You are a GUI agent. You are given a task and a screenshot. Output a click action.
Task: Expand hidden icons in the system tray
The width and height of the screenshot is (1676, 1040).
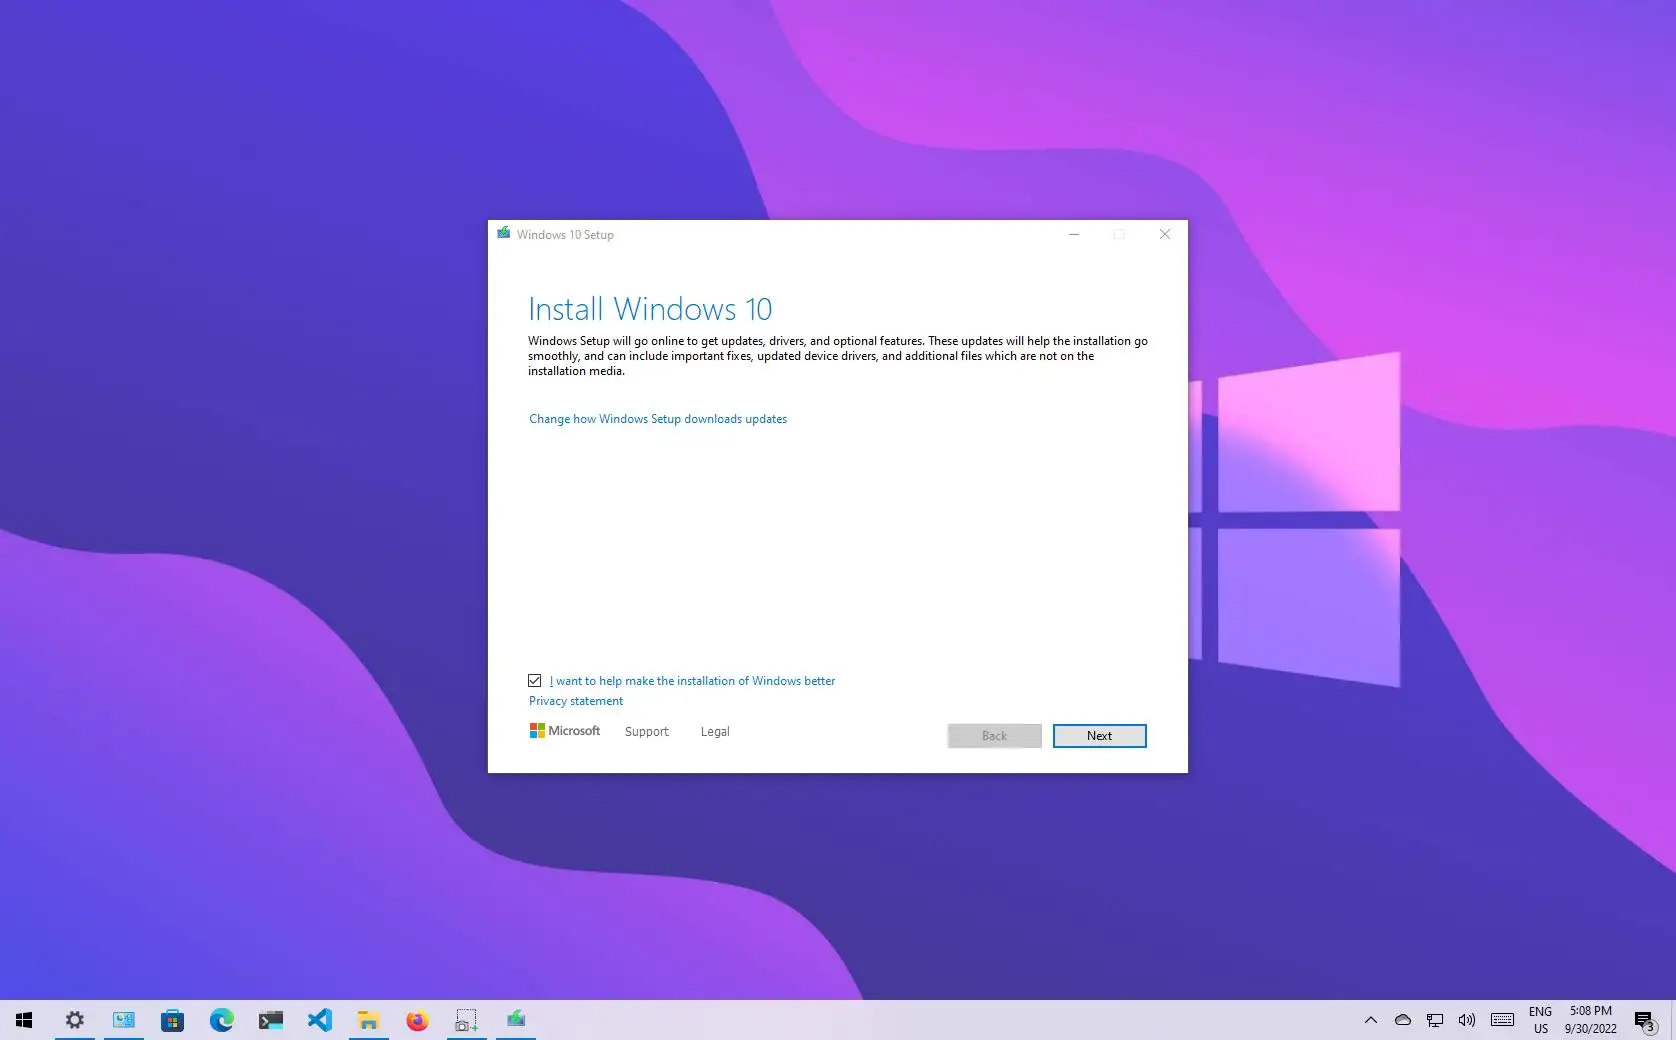coord(1370,1020)
